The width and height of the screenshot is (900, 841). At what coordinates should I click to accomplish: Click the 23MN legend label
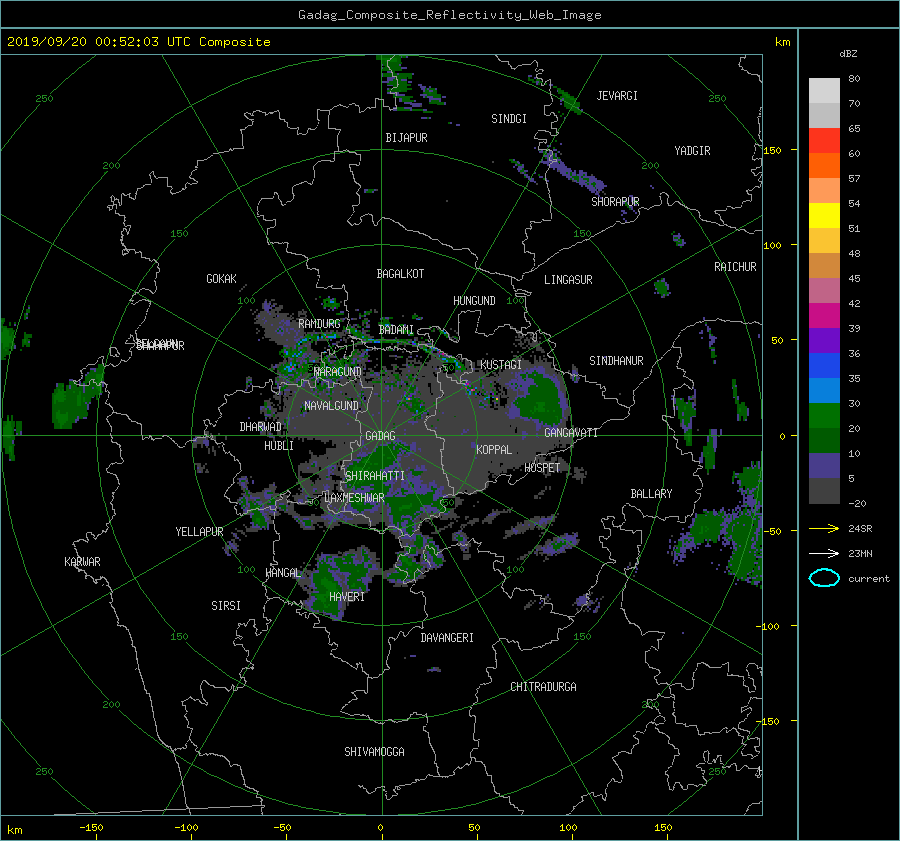[860, 553]
